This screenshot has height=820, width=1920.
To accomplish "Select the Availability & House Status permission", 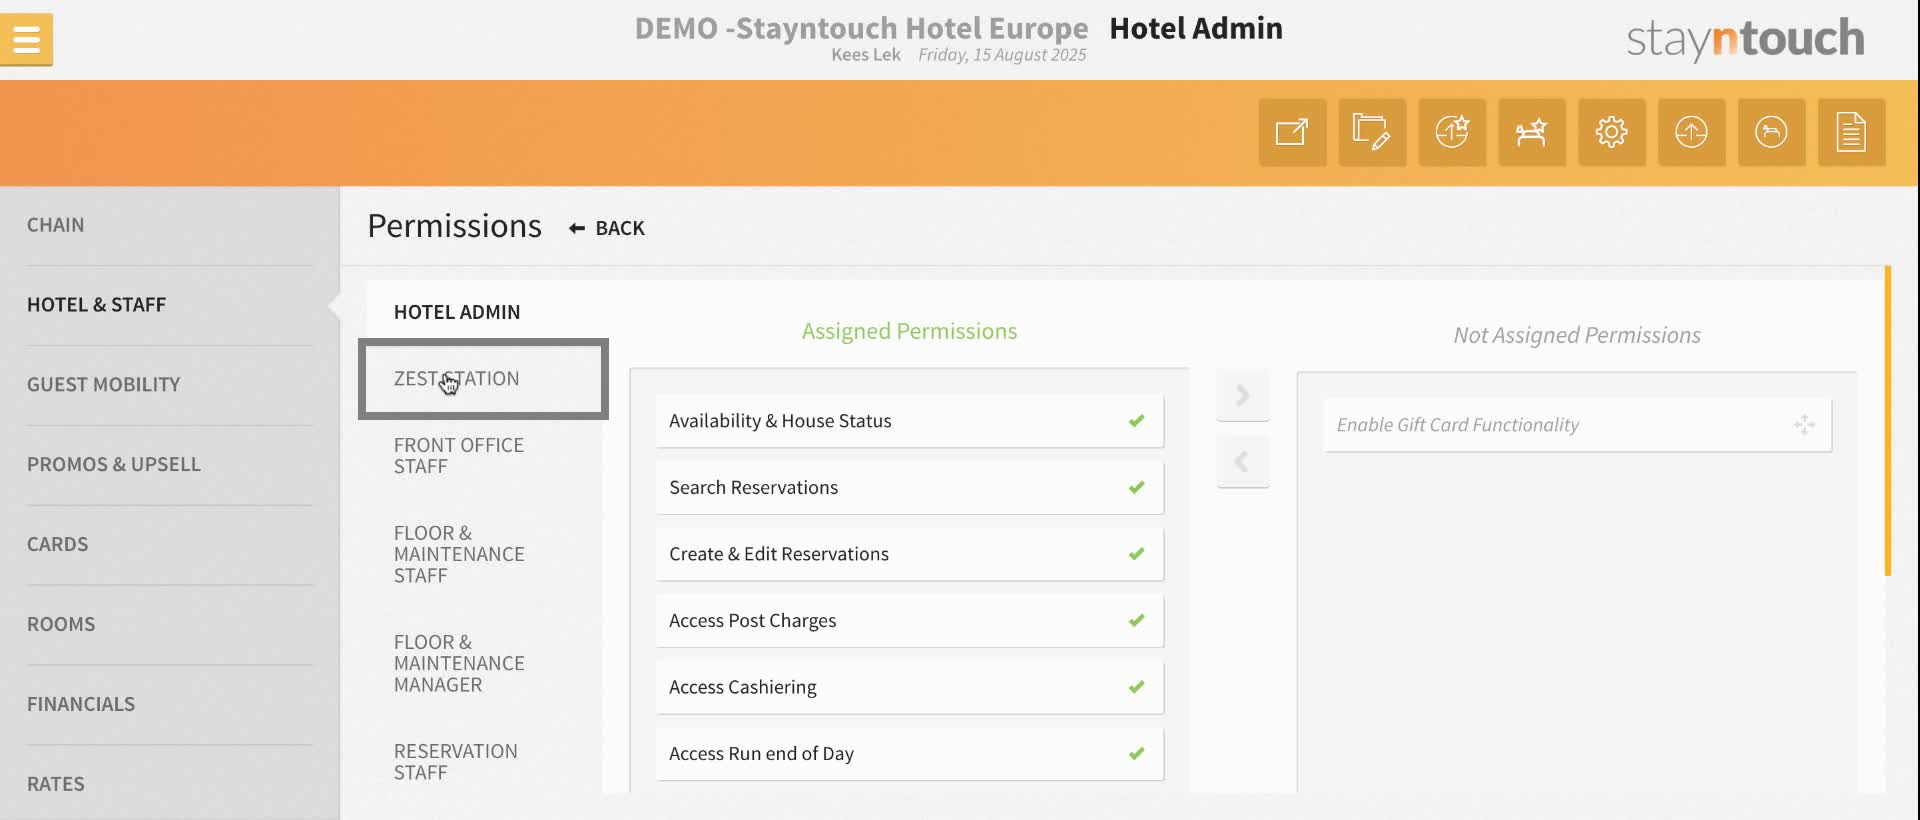I will pos(909,421).
